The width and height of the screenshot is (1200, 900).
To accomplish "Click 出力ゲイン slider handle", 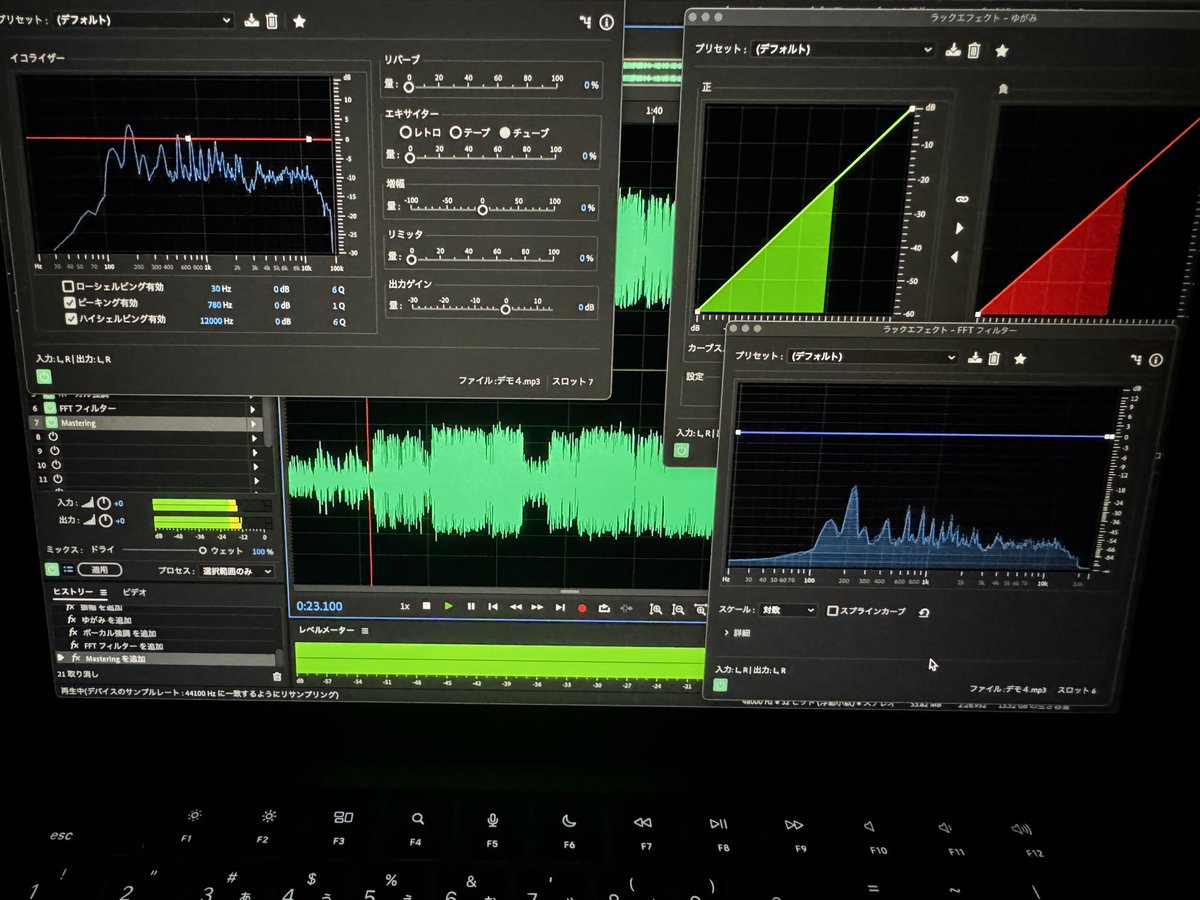I will pyautogui.click(x=505, y=309).
